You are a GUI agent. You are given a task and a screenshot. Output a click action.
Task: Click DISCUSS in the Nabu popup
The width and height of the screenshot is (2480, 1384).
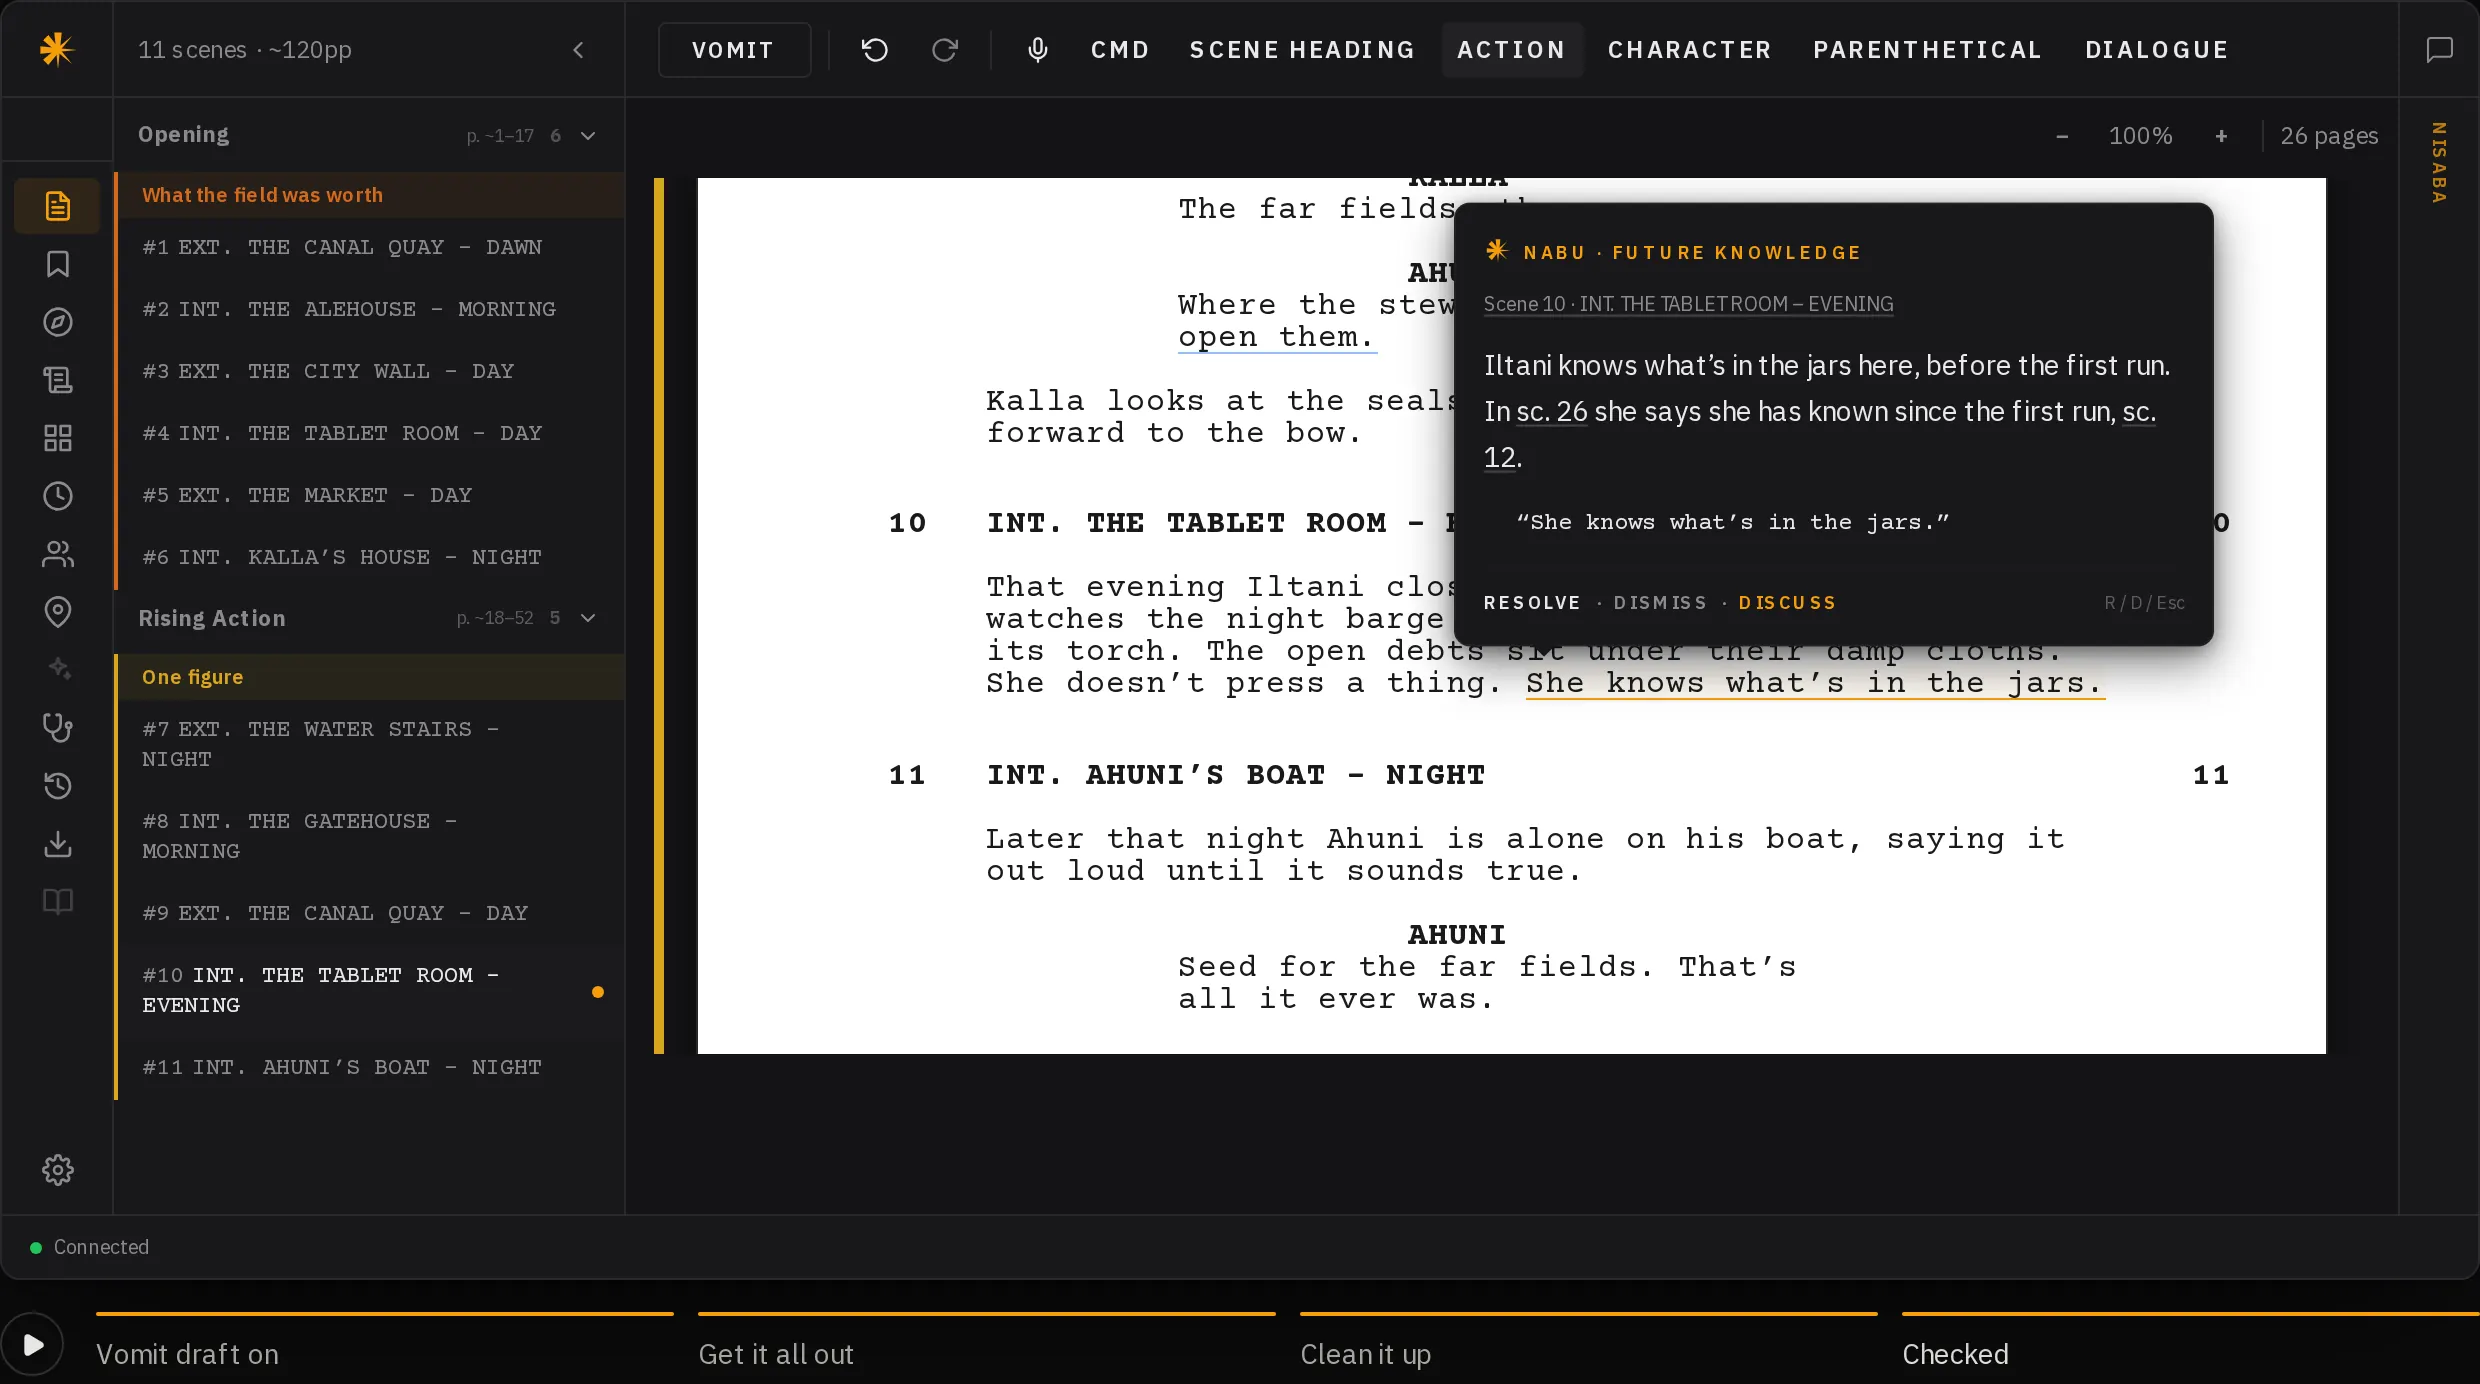[x=1787, y=603]
